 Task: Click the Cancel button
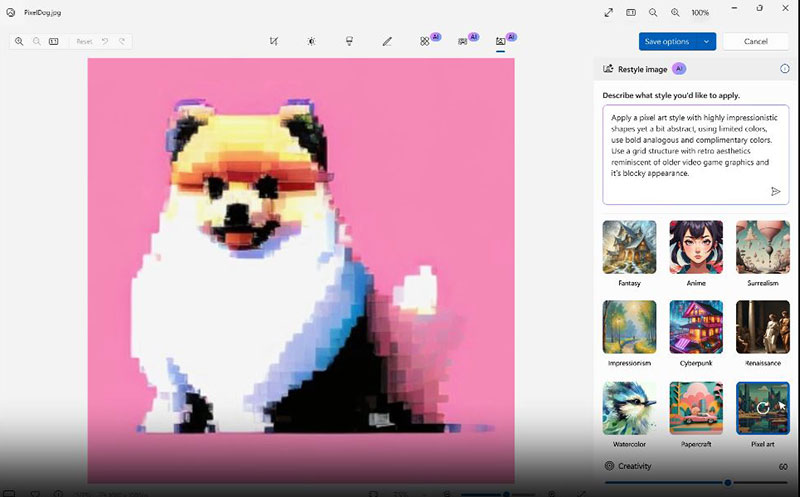pos(756,41)
